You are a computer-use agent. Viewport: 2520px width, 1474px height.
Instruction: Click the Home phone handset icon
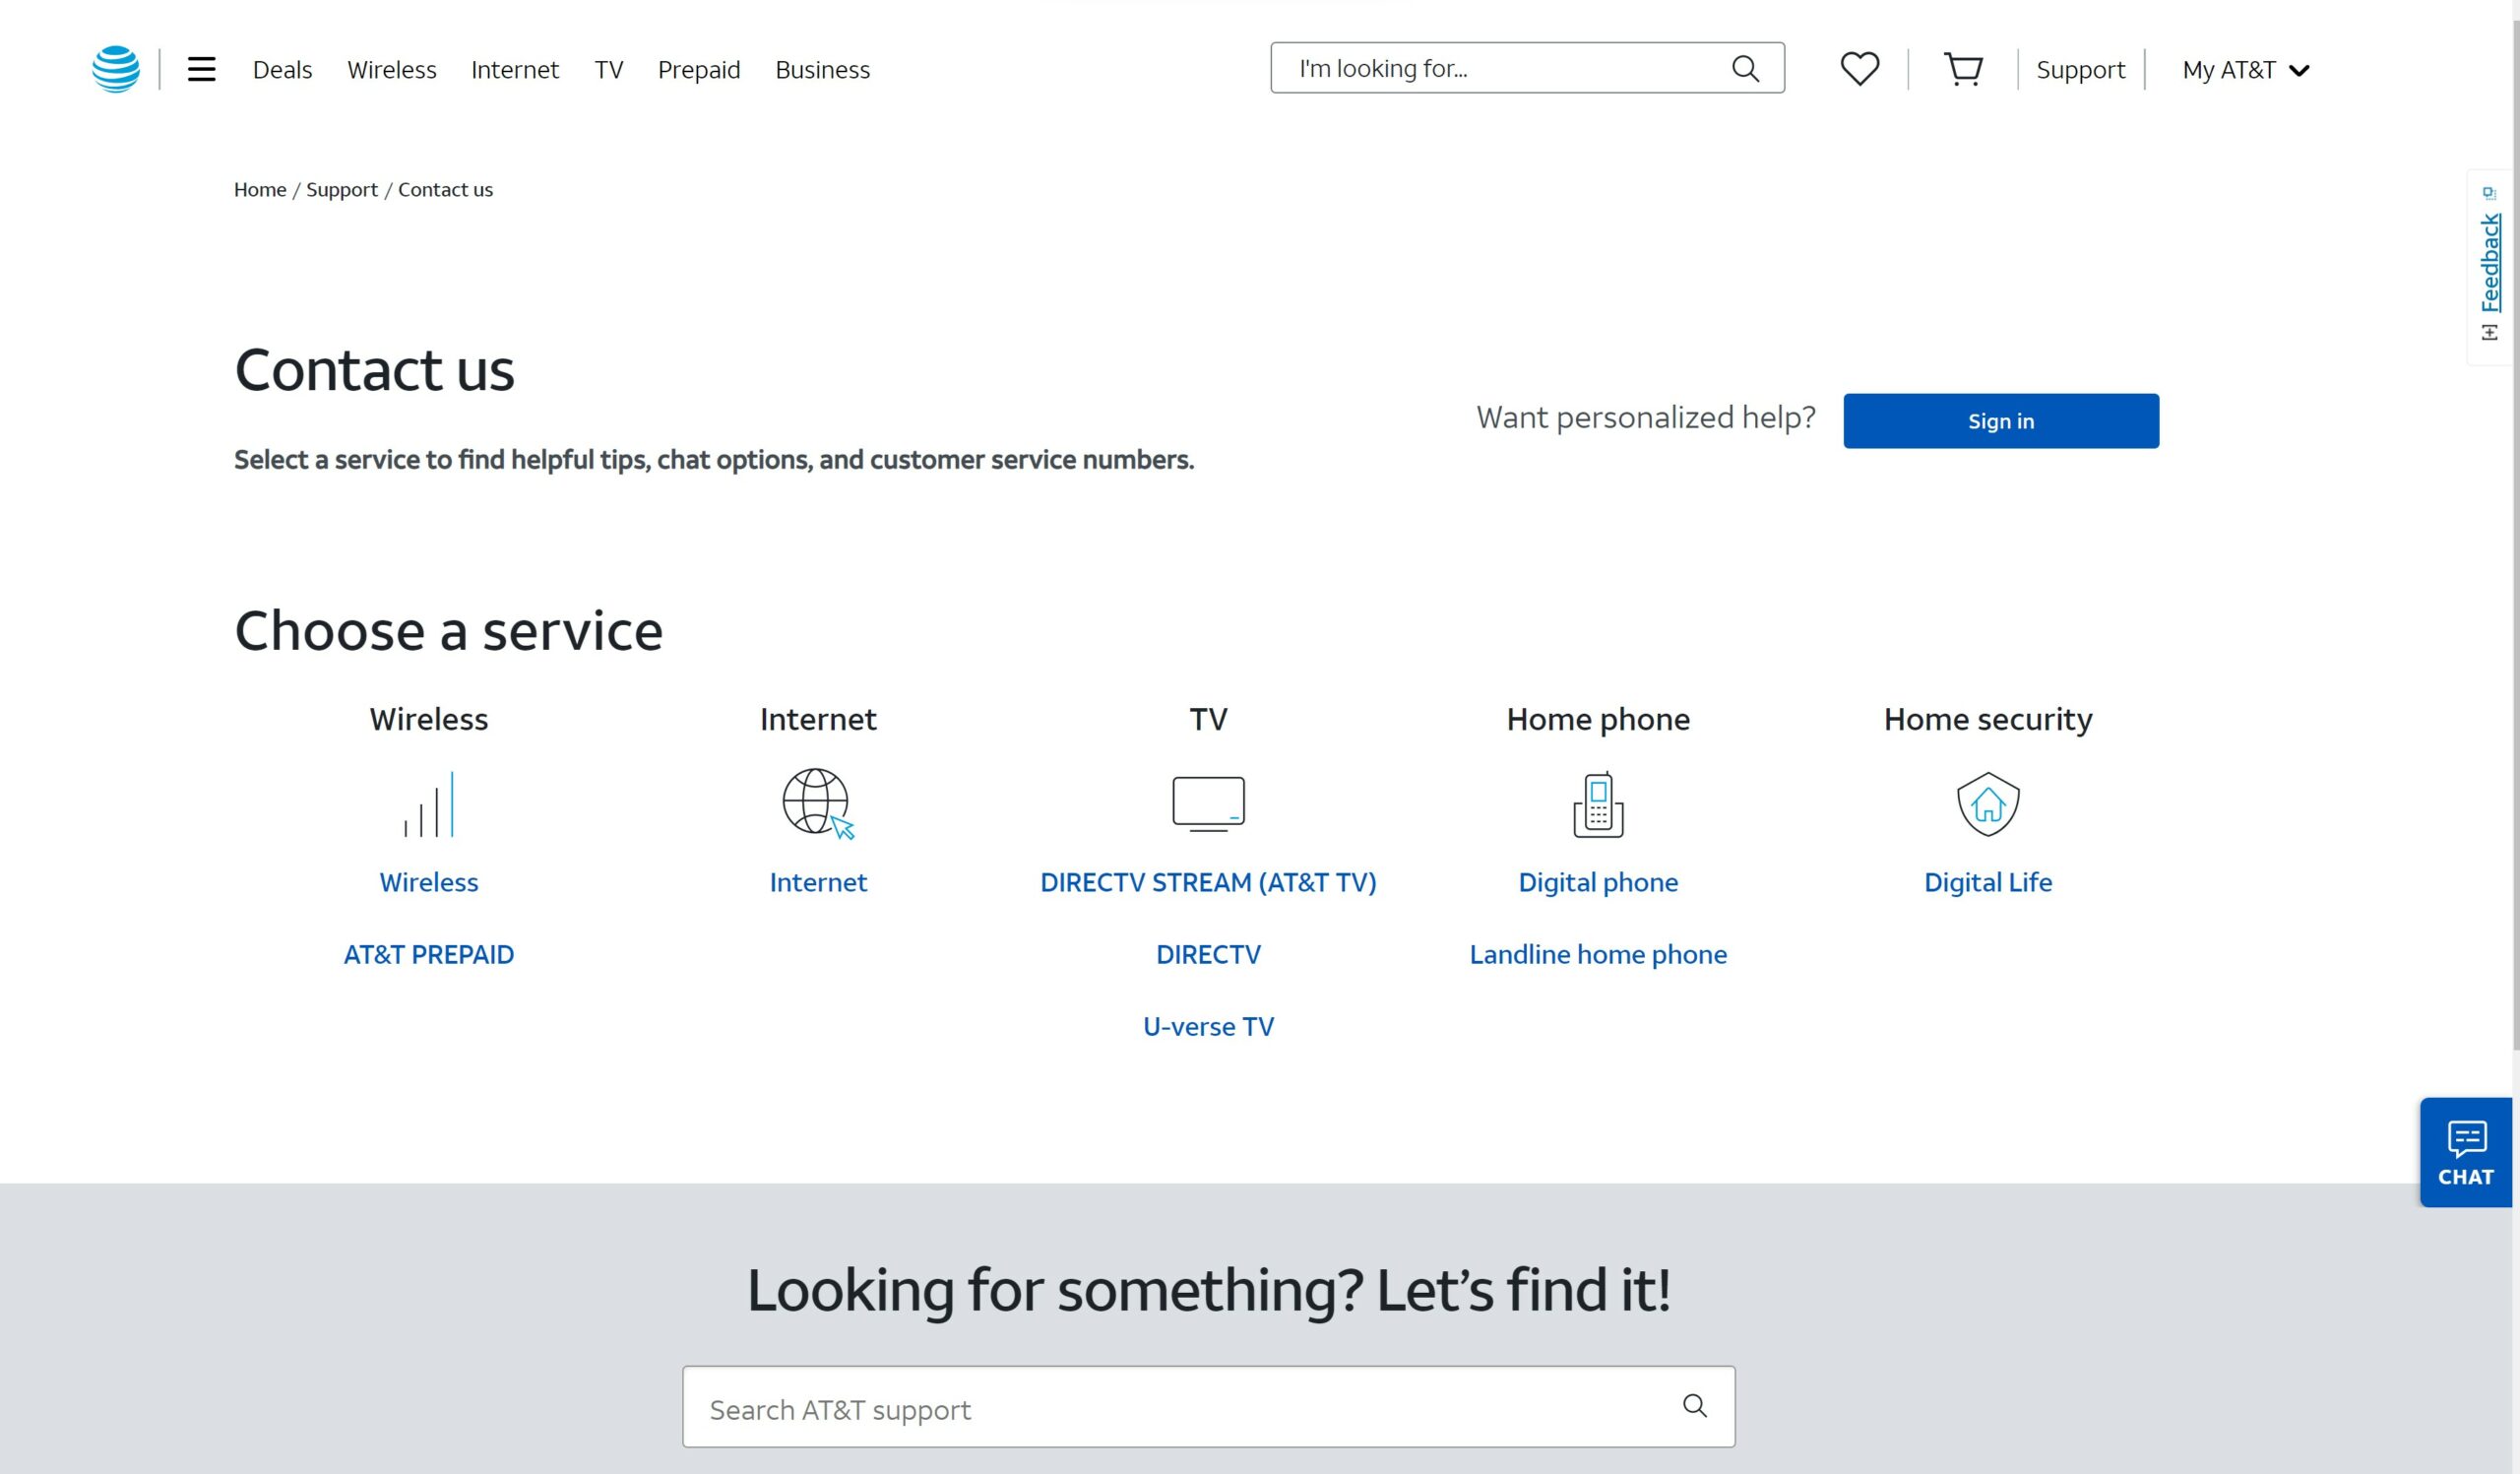pos(1598,804)
